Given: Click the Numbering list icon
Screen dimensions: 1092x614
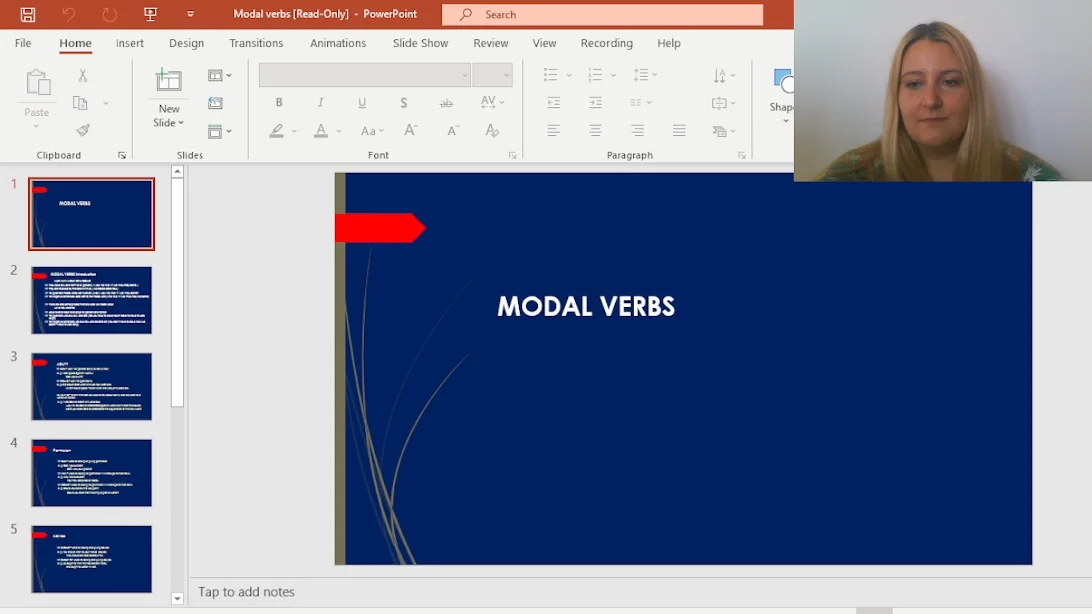Looking at the screenshot, I should (x=595, y=74).
